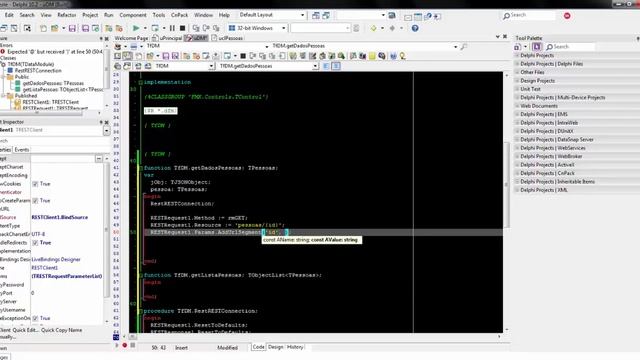
Task: Click the error entry "Expected '@' but received"
Action: tap(55, 52)
